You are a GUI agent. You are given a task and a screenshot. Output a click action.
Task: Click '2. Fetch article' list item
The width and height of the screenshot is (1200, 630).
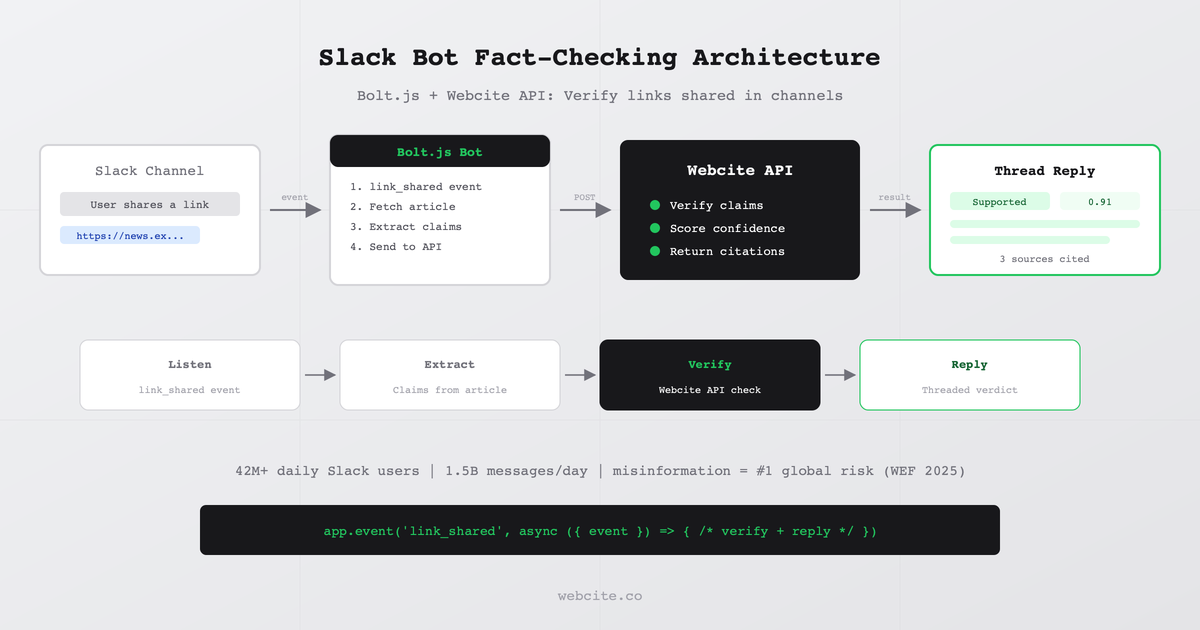403,207
